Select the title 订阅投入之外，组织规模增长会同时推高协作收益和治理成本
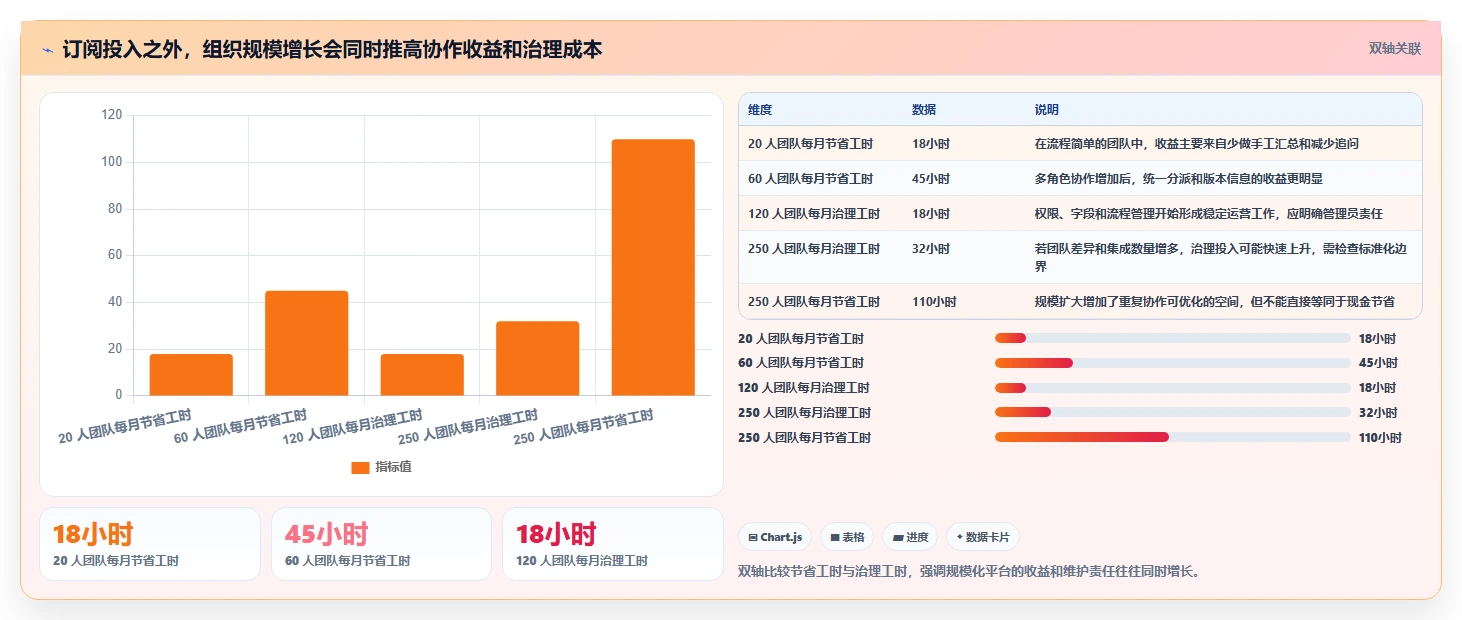This screenshot has width=1462, height=620. point(332,49)
